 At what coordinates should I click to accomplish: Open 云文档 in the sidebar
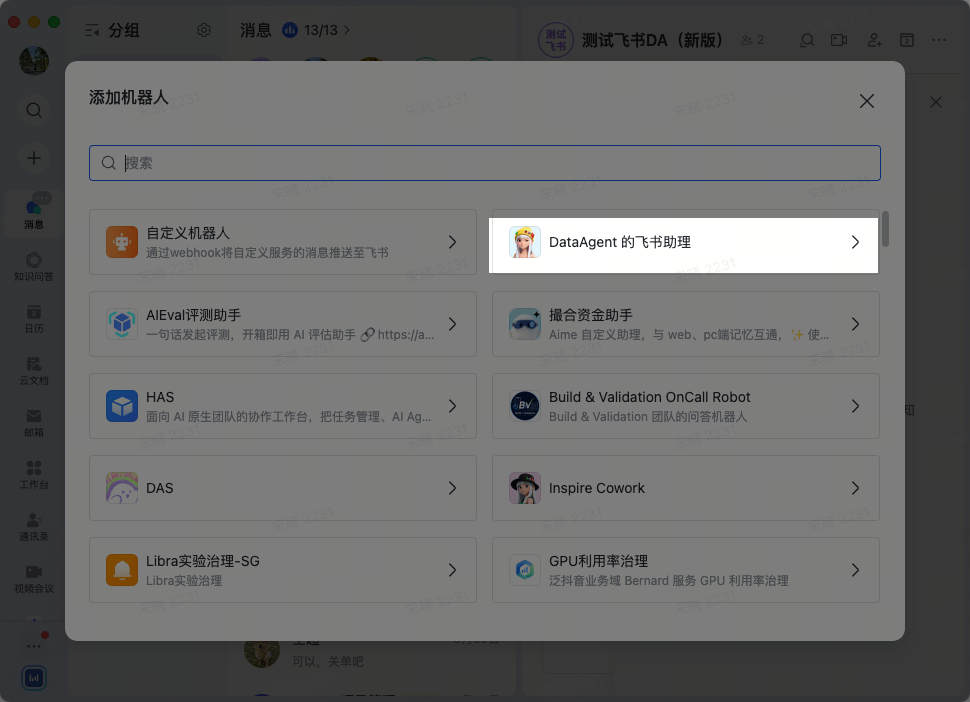point(34,370)
